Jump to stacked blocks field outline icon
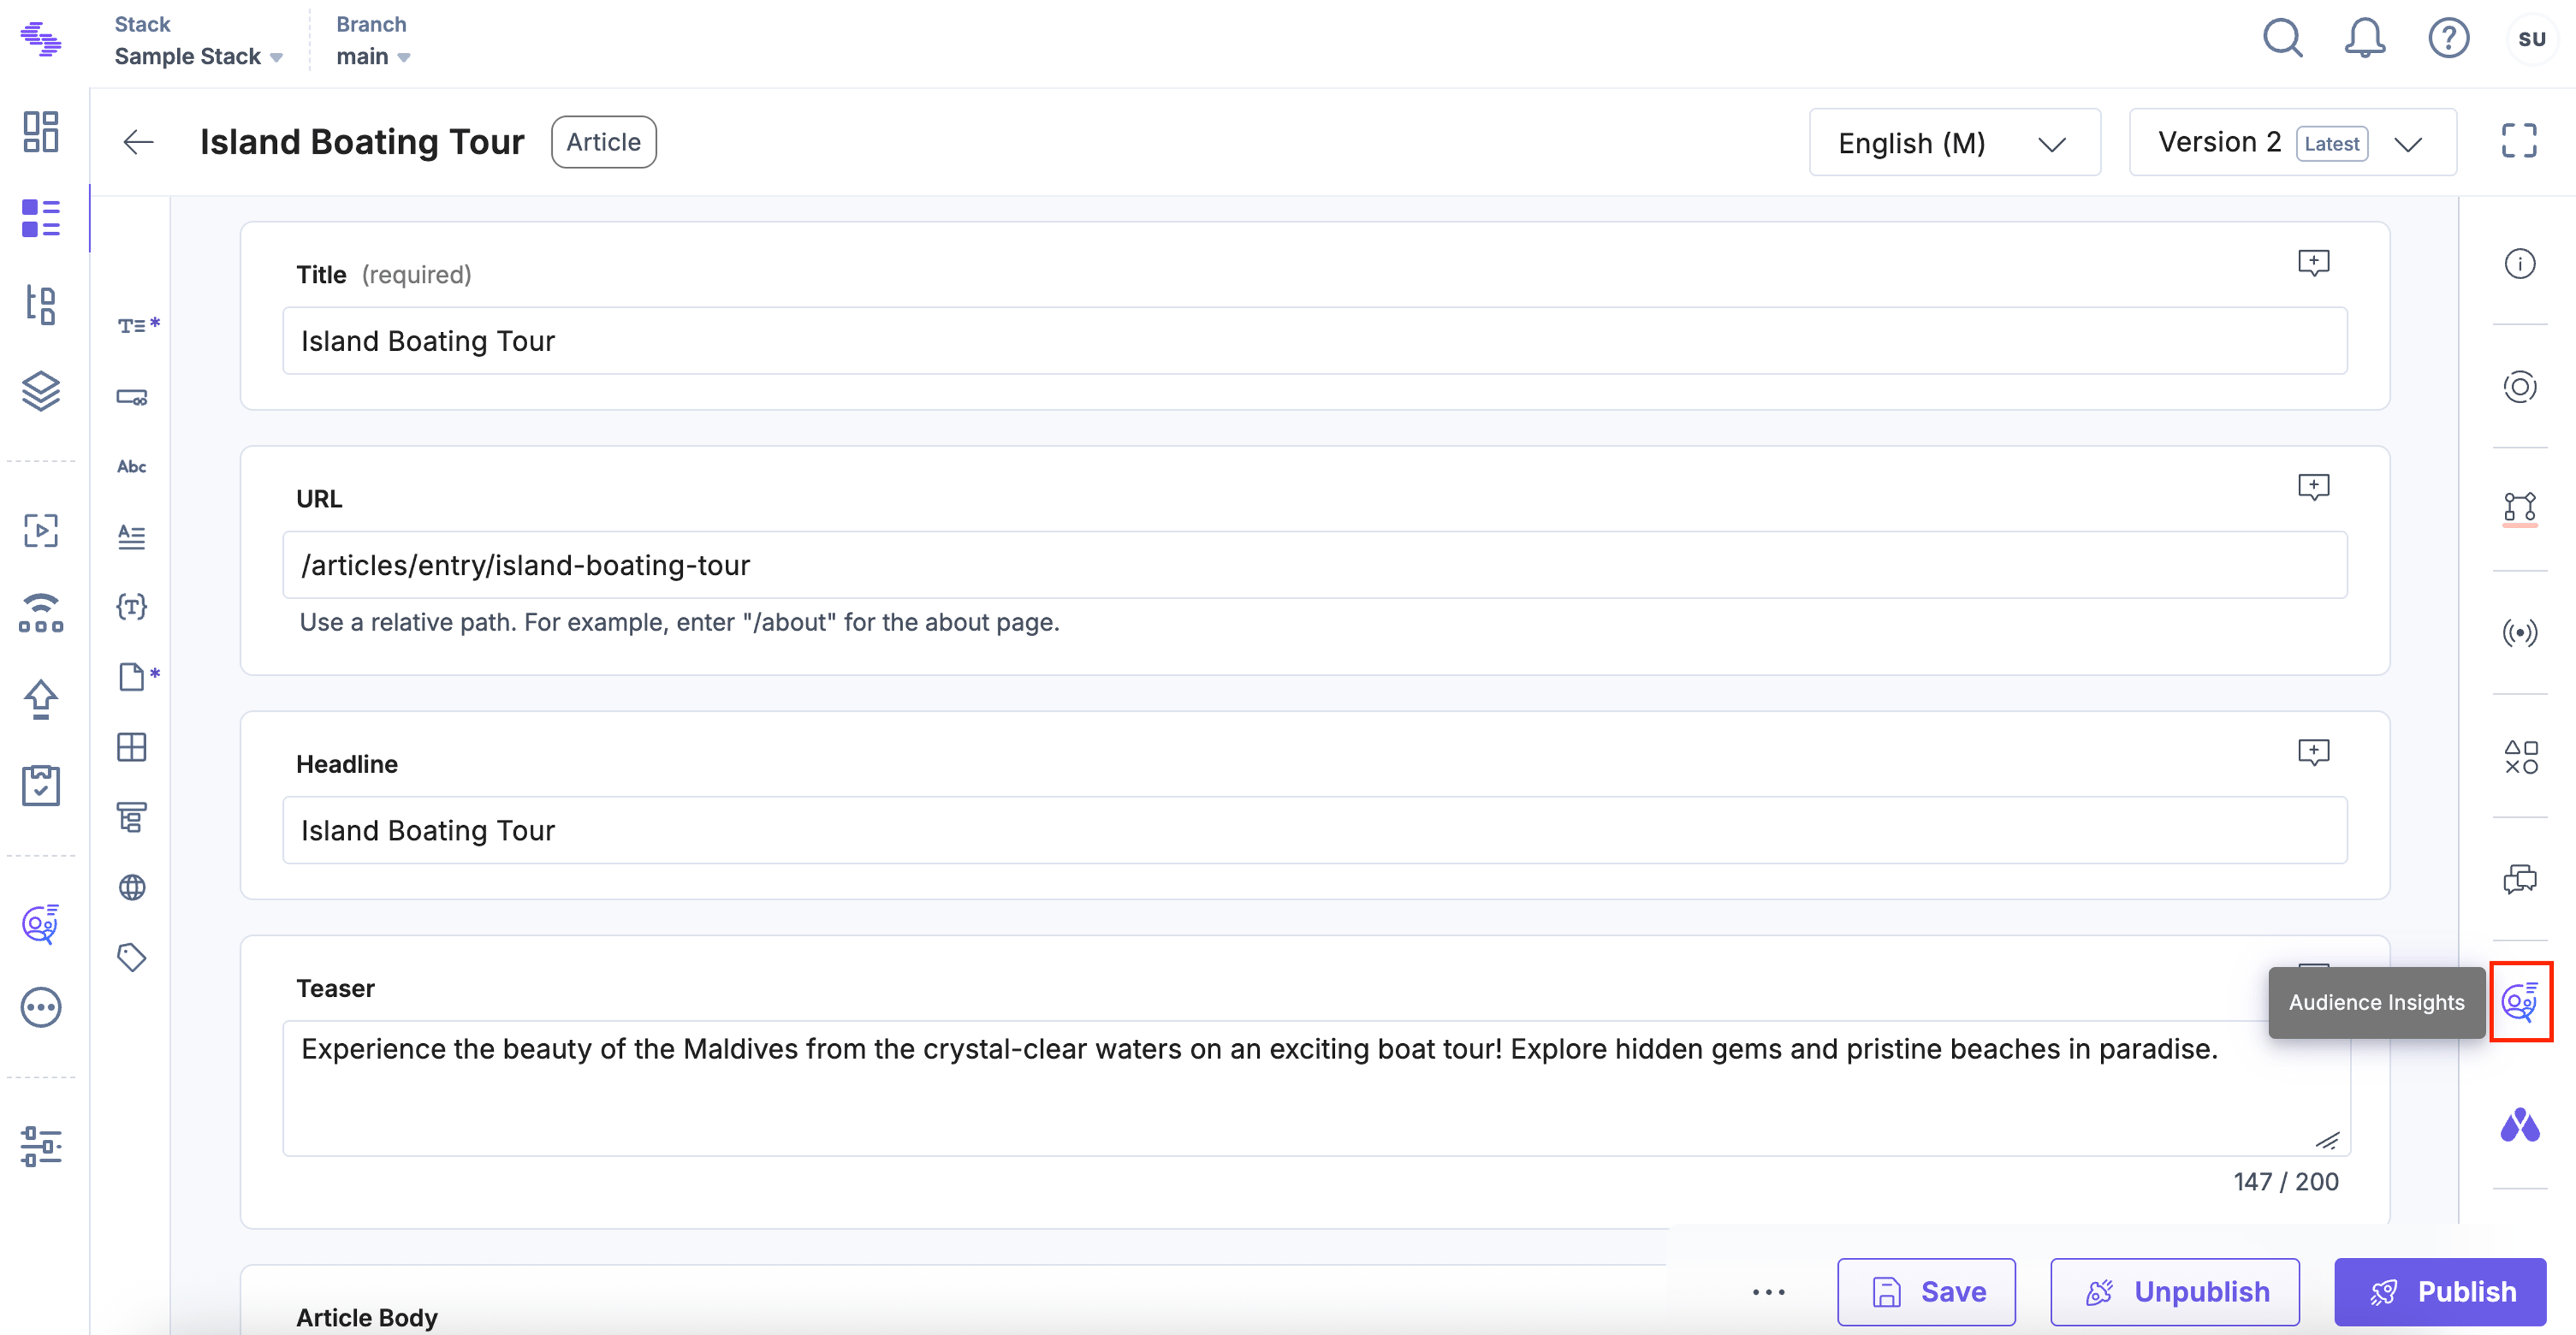This screenshot has width=2576, height=1335. (132, 817)
